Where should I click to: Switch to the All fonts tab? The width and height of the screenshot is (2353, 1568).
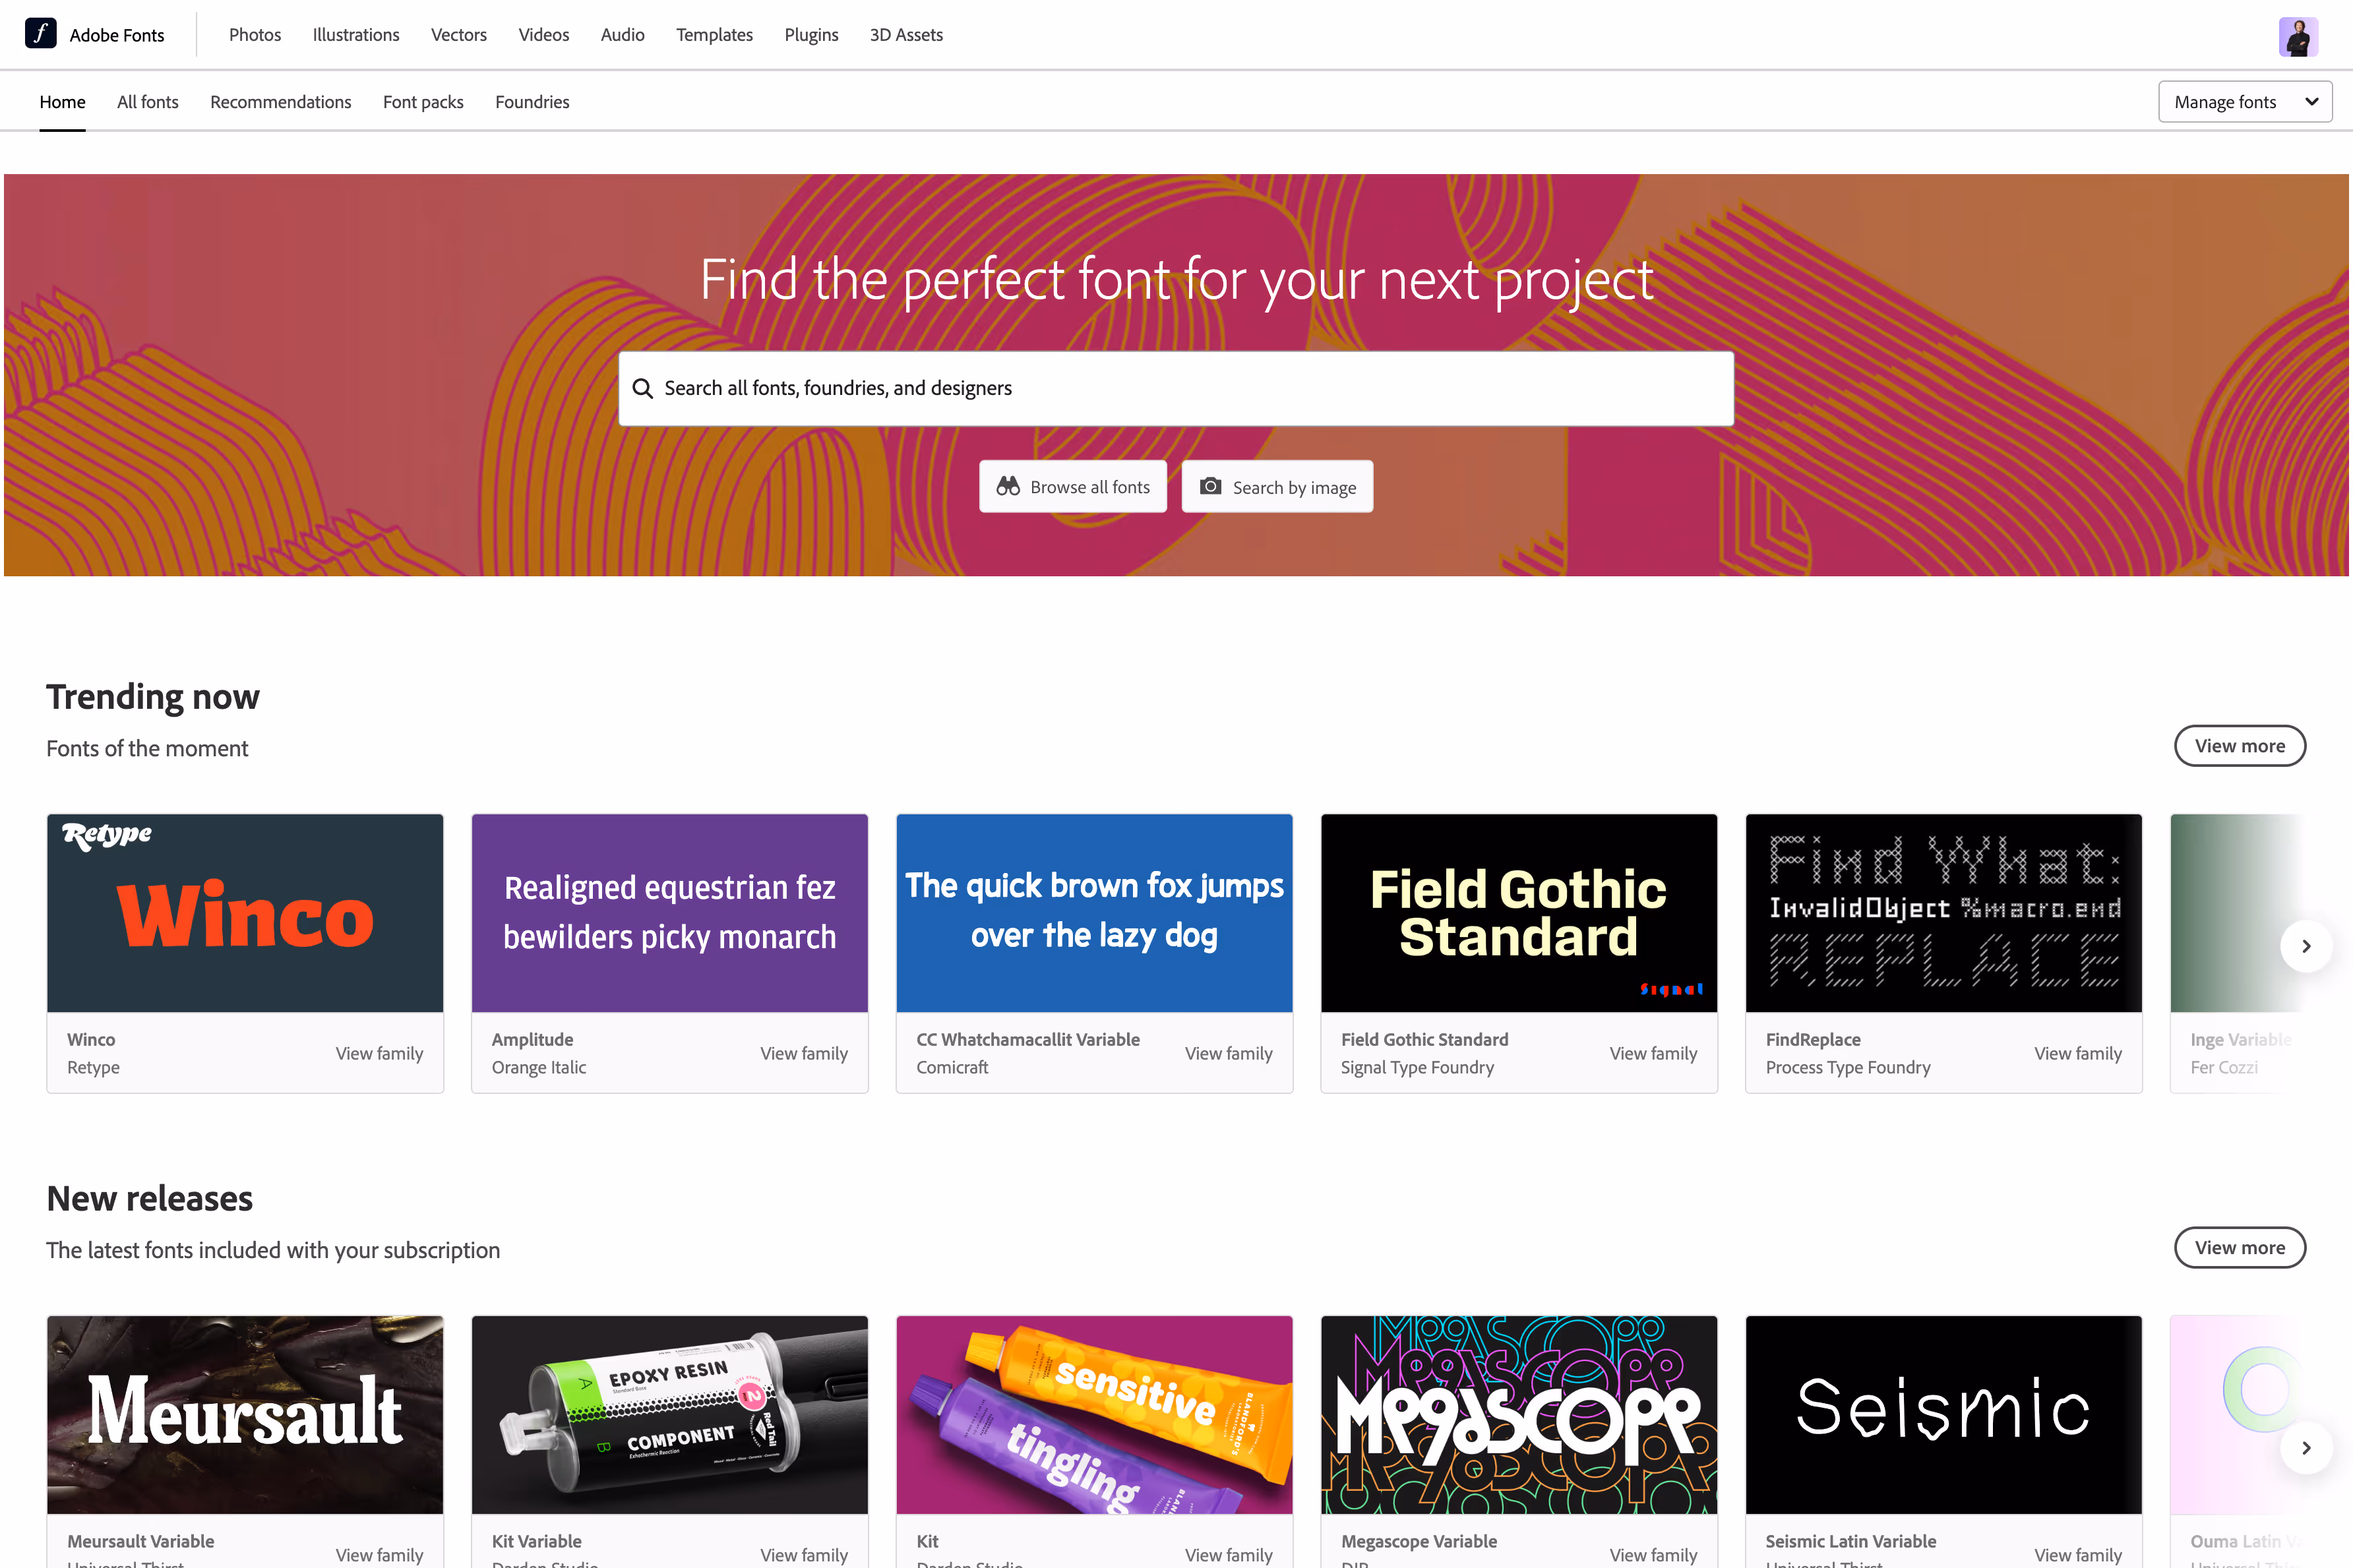point(148,102)
